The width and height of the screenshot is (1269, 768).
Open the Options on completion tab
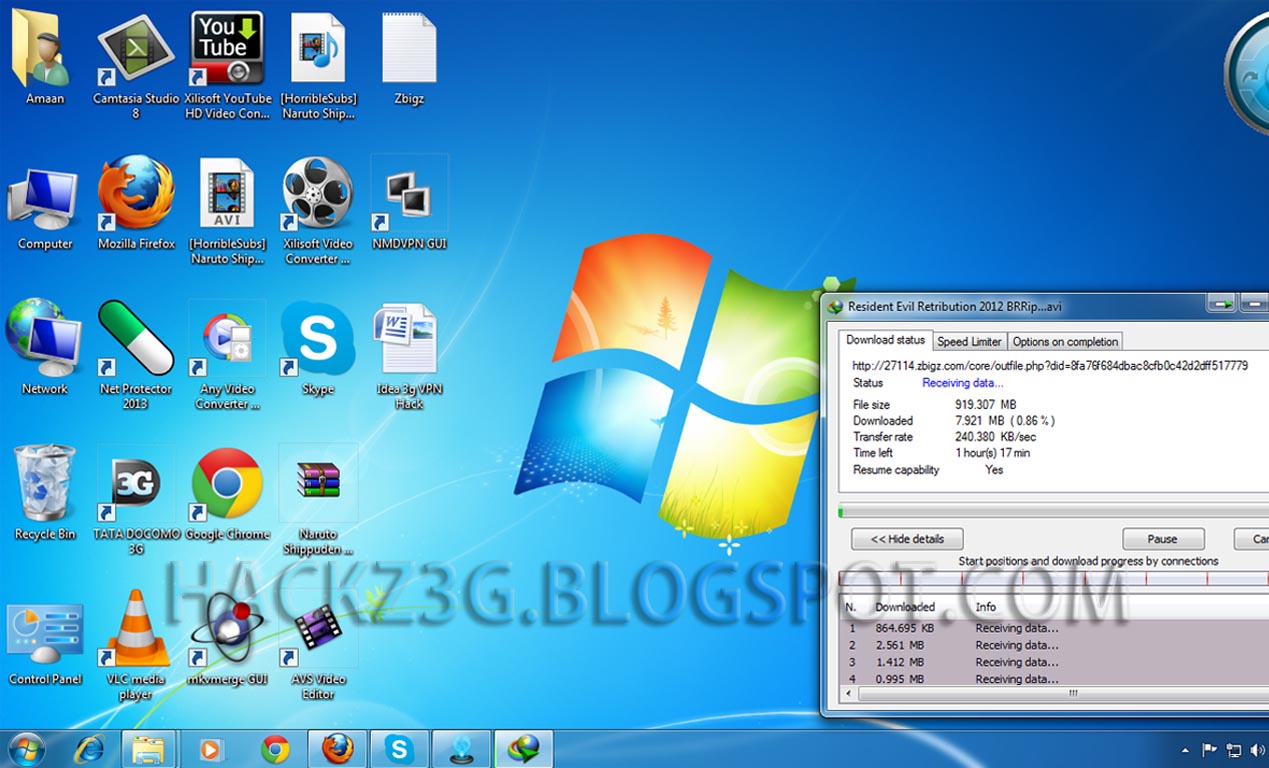(x=1065, y=341)
